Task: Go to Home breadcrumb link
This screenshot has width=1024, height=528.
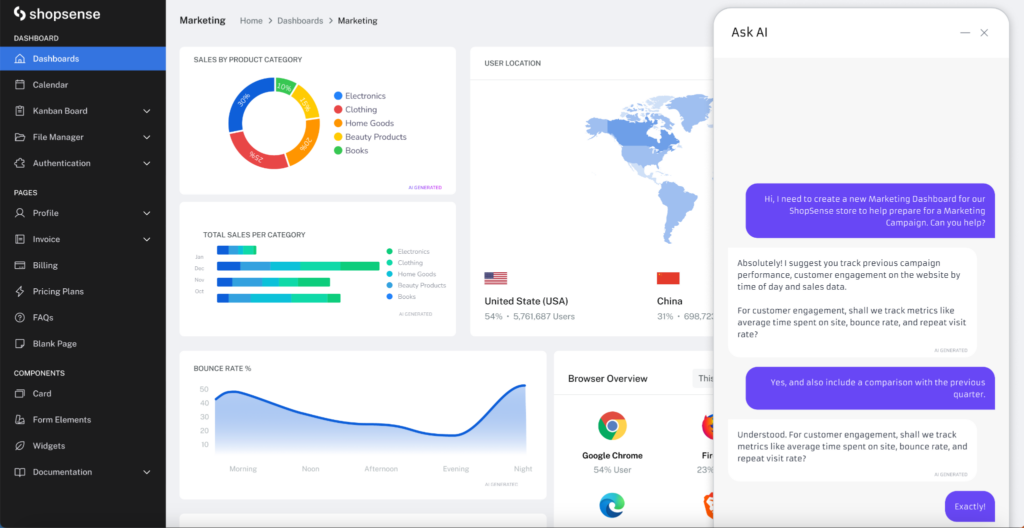Action: point(251,21)
